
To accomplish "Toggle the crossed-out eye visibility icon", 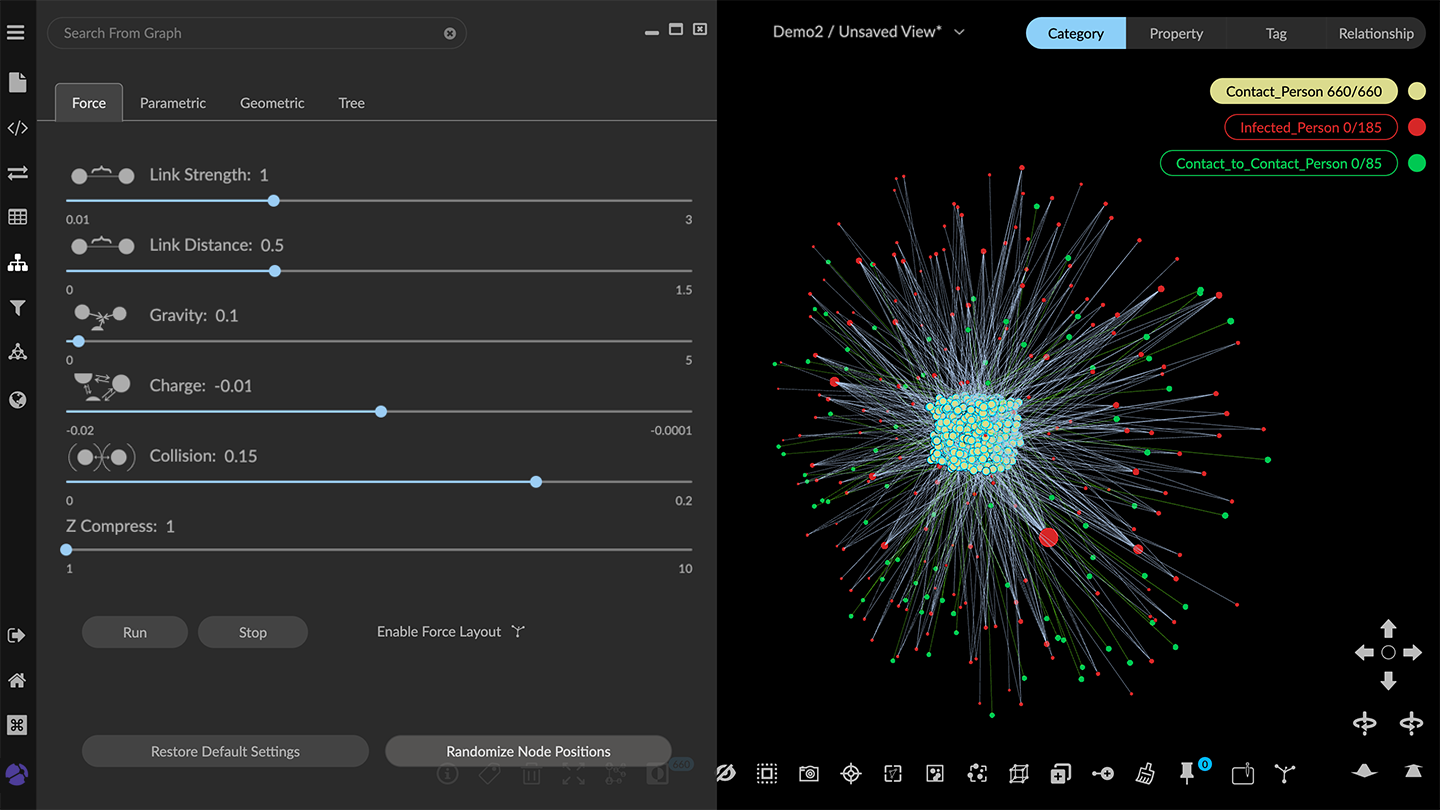I will click(726, 773).
